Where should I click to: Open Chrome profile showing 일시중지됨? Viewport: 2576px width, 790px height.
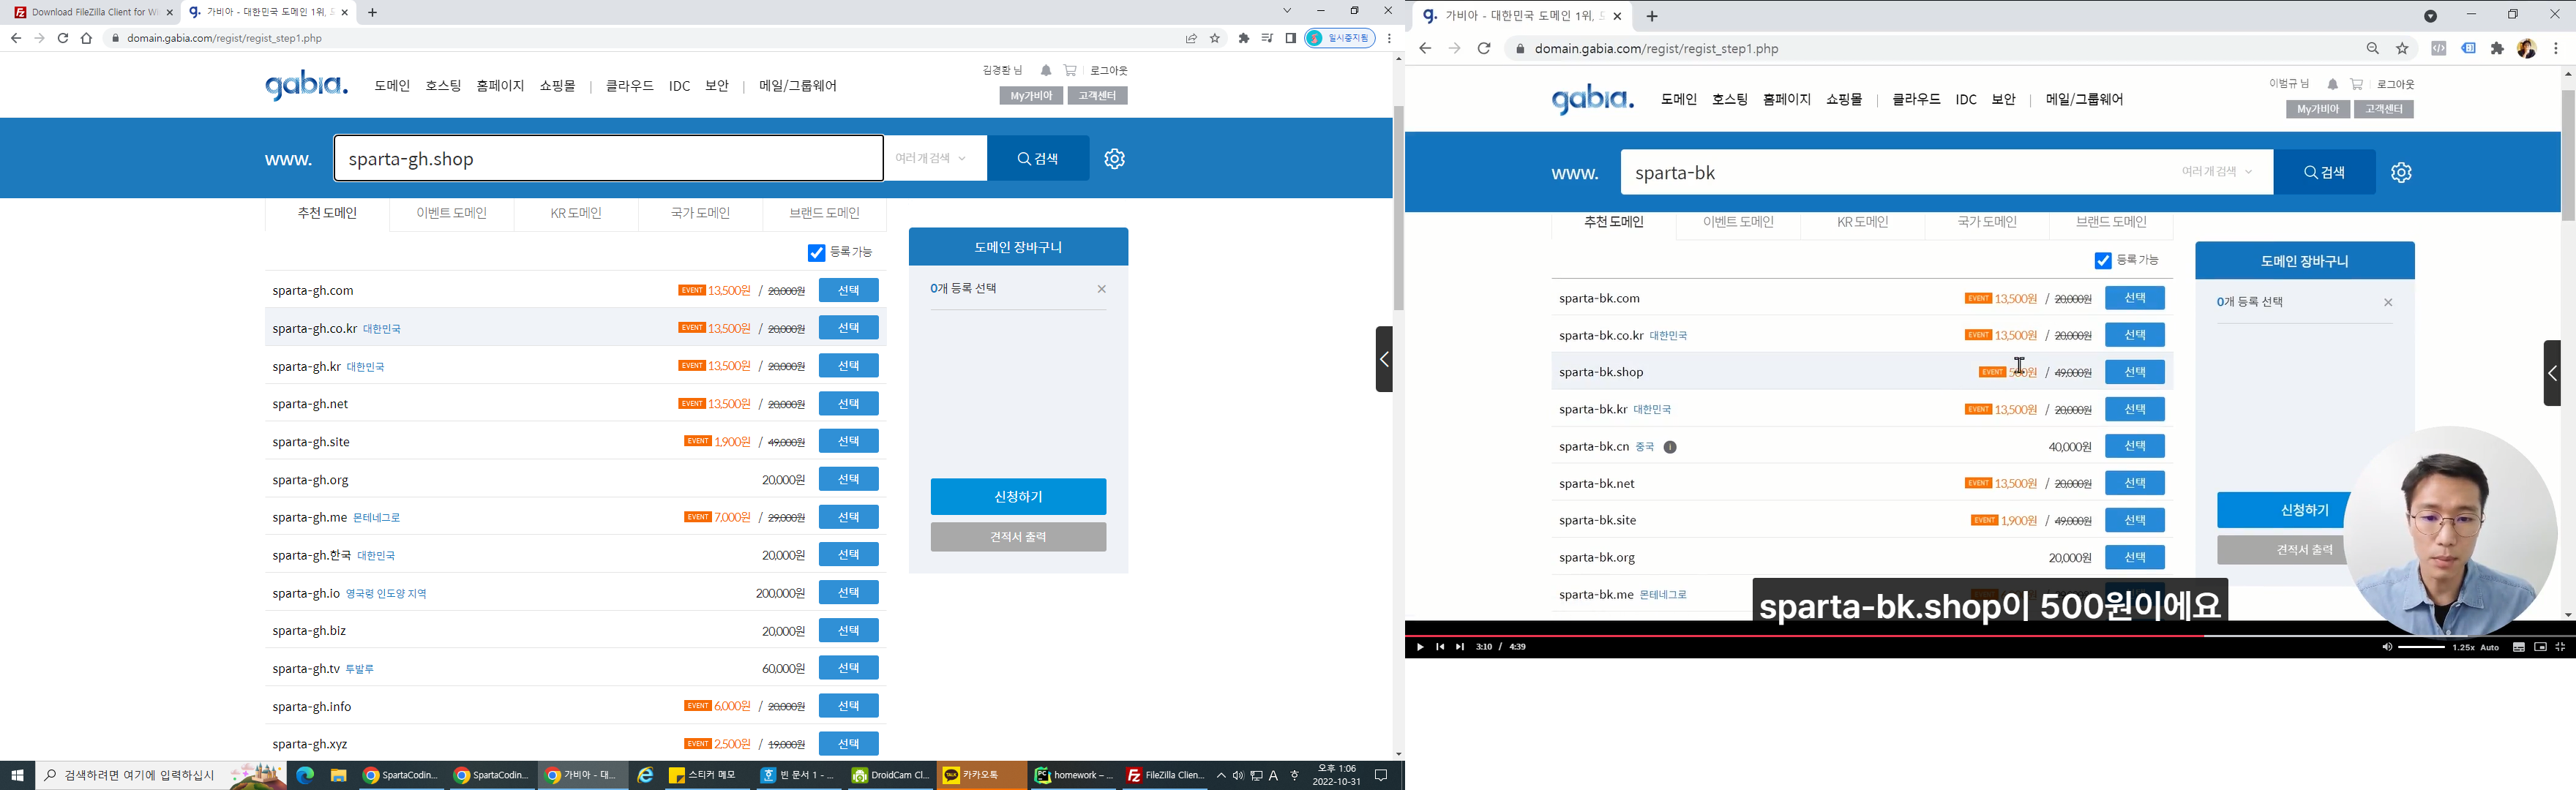coord(1340,38)
